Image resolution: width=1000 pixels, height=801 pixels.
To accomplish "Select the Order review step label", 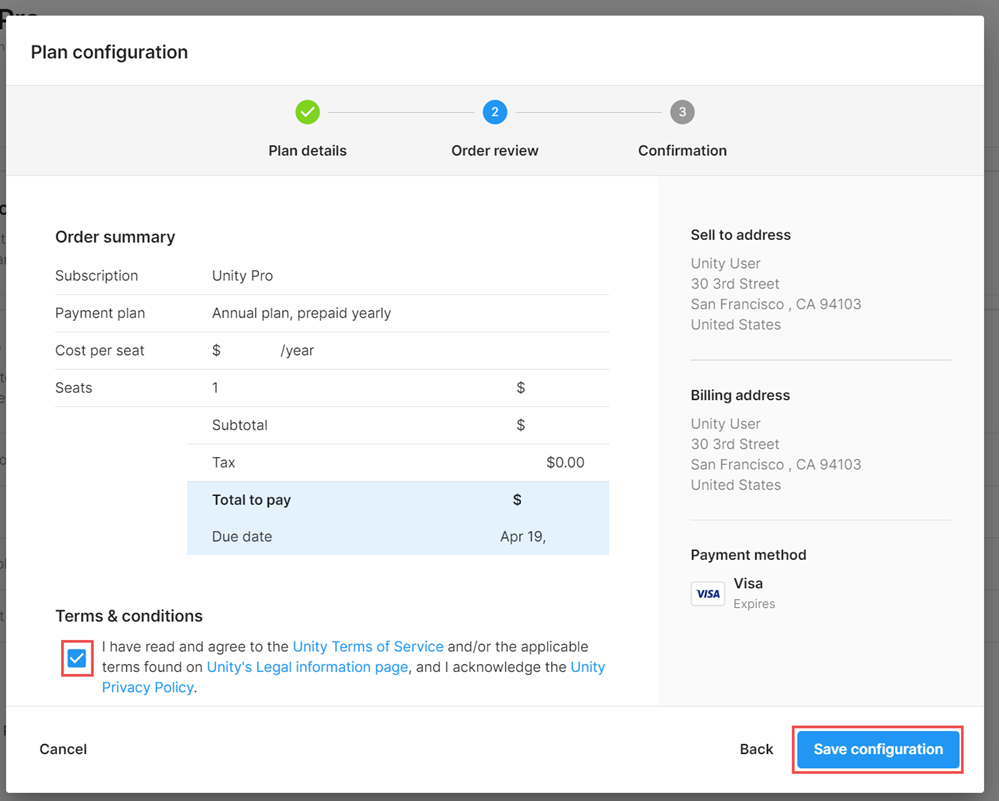I will 495,151.
